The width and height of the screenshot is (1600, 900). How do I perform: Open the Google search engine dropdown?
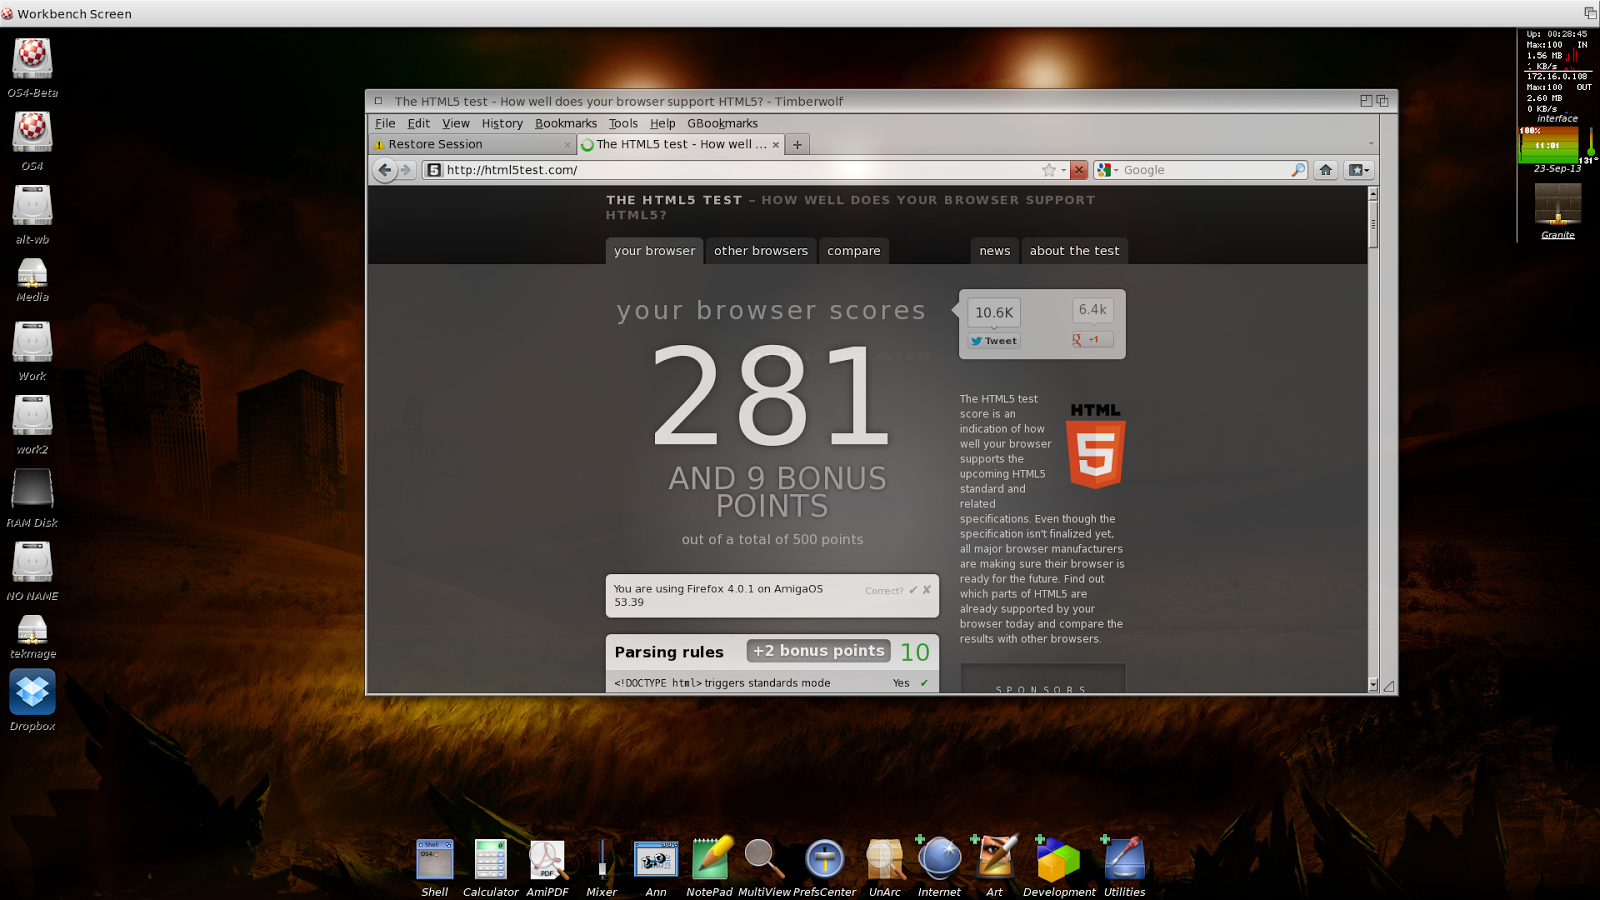(x=1106, y=170)
